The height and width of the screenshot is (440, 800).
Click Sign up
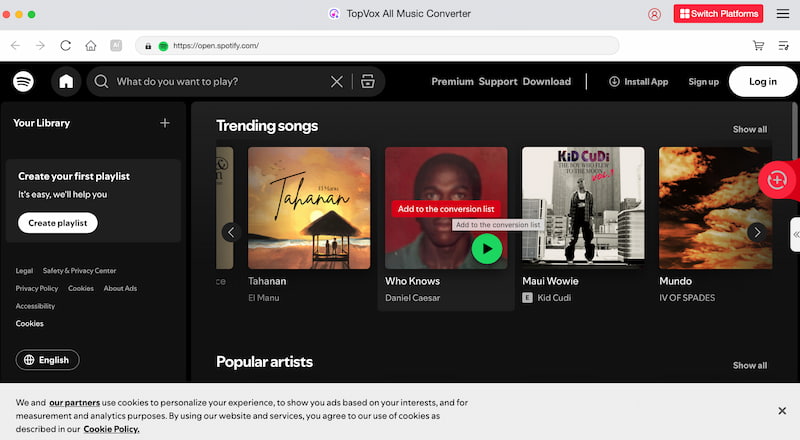click(703, 82)
